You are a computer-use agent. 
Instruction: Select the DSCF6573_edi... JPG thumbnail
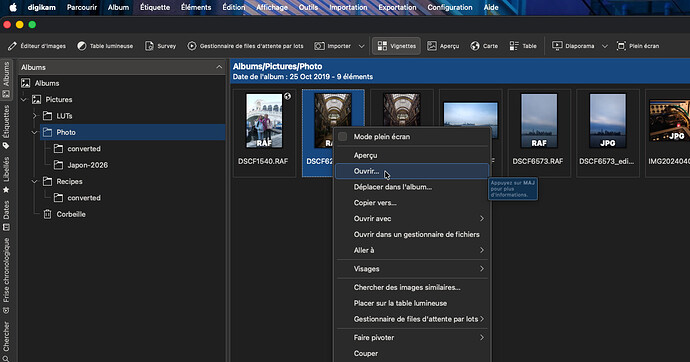click(608, 121)
